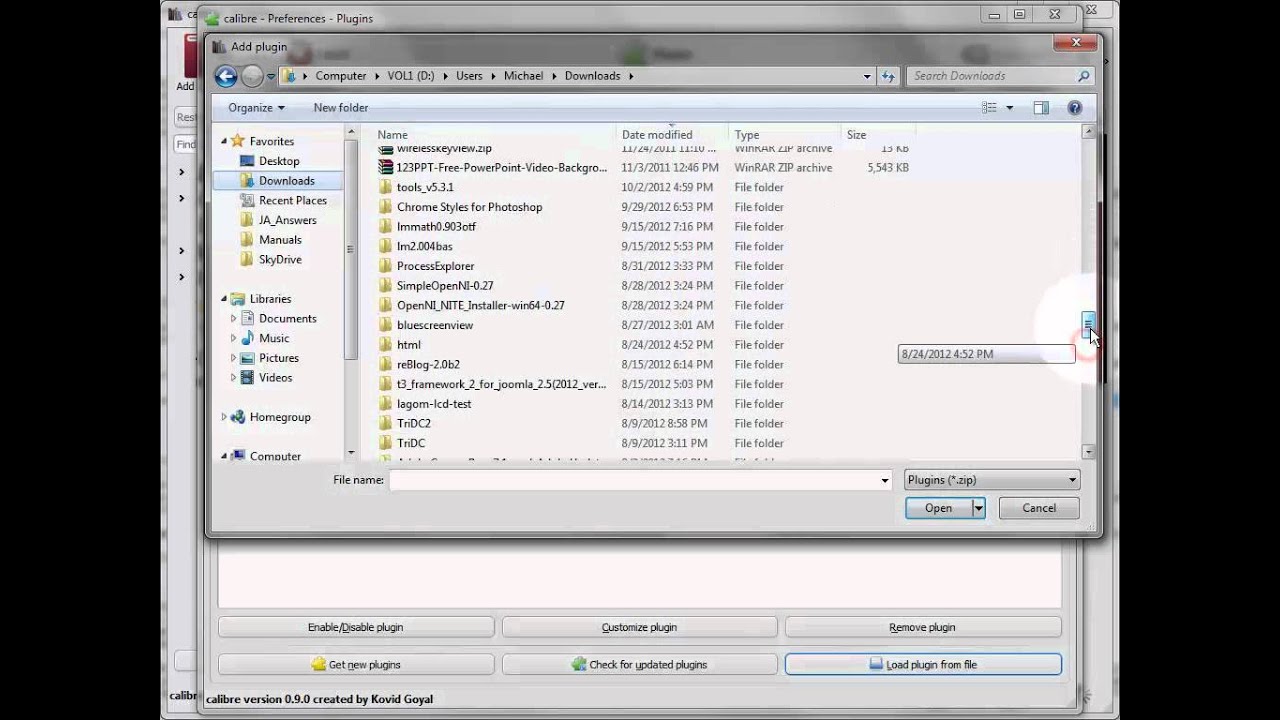The width and height of the screenshot is (1280, 720).
Task: Open the Organize menu
Action: tap(256, 108)
